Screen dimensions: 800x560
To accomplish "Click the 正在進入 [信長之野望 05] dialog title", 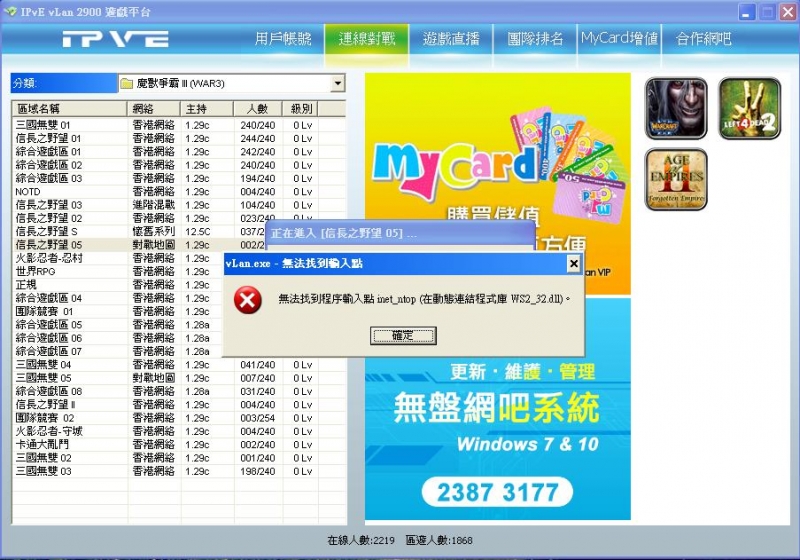I will pyautogui.click(x=344, y=234).
